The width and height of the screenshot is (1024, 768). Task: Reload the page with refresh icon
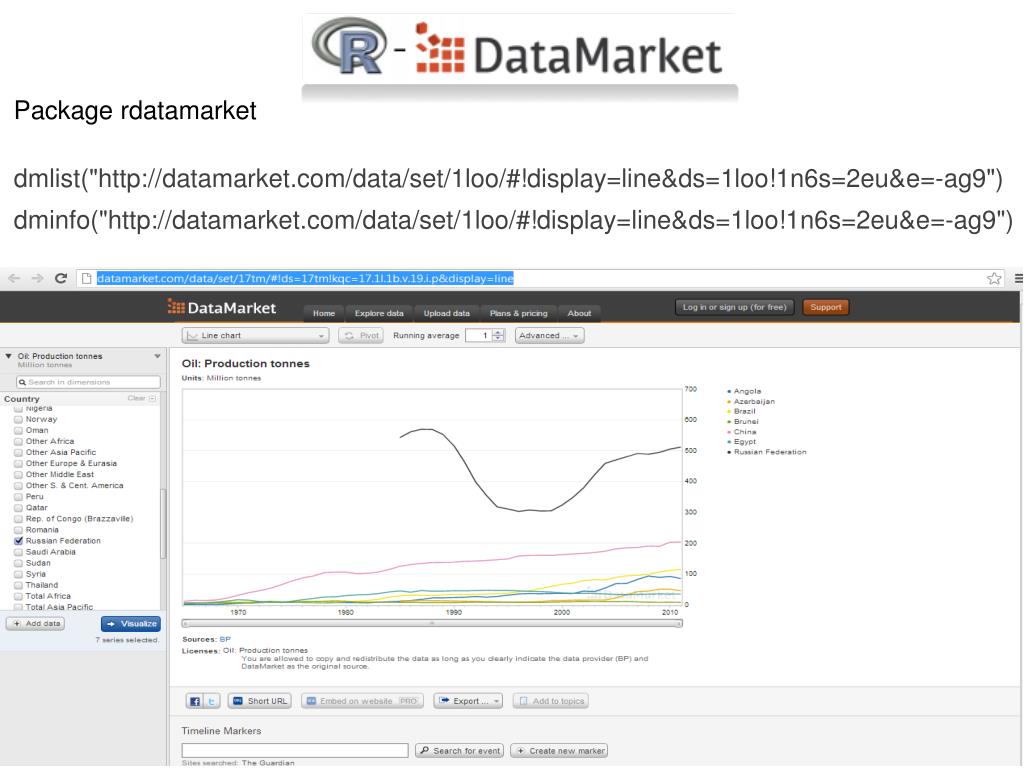(61, 278)
